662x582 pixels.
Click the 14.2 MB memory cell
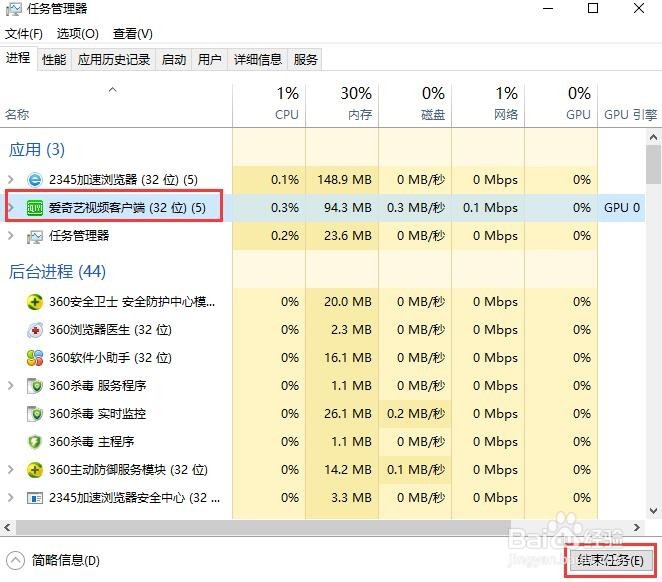[342, 470]
